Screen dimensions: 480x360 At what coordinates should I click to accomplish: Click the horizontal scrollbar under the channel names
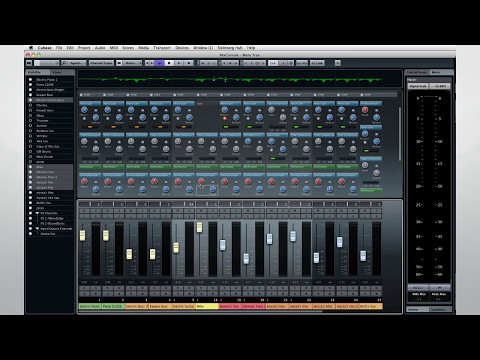coord(201,312)
